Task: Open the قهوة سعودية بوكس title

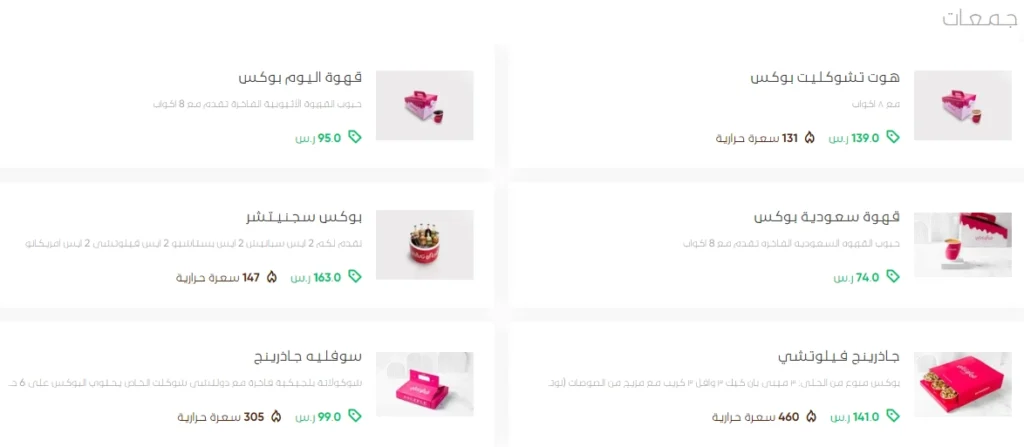Action: pyautogui.click(x=827, y=217)
